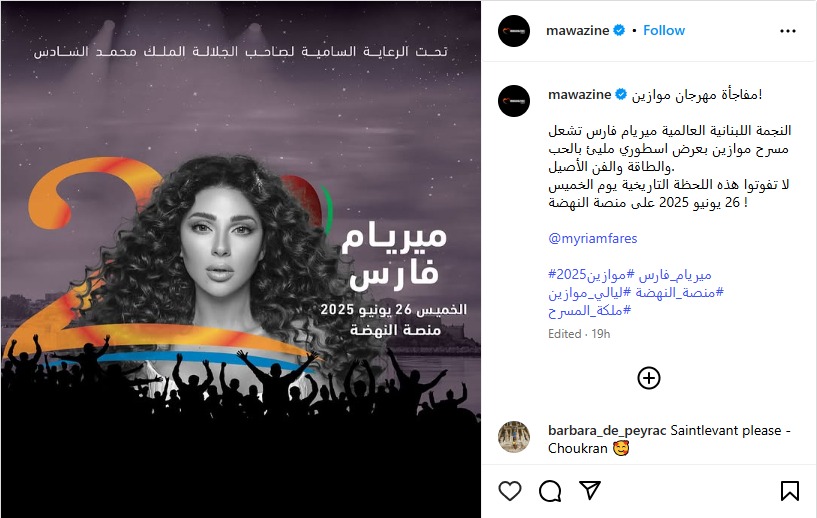Open more options three-dot menu
This screenshot has height=518, width=817.
coord(787,31)
